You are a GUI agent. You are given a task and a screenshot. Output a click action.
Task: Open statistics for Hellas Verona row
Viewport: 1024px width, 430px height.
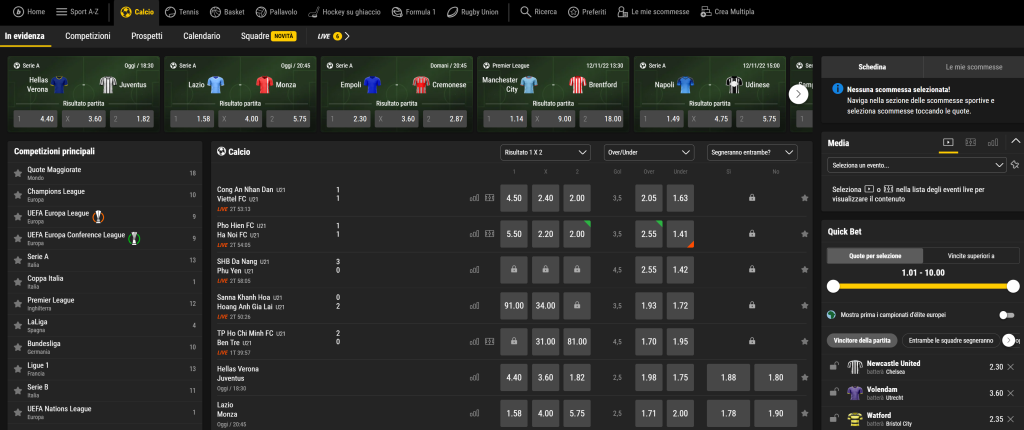coord(474,377)
